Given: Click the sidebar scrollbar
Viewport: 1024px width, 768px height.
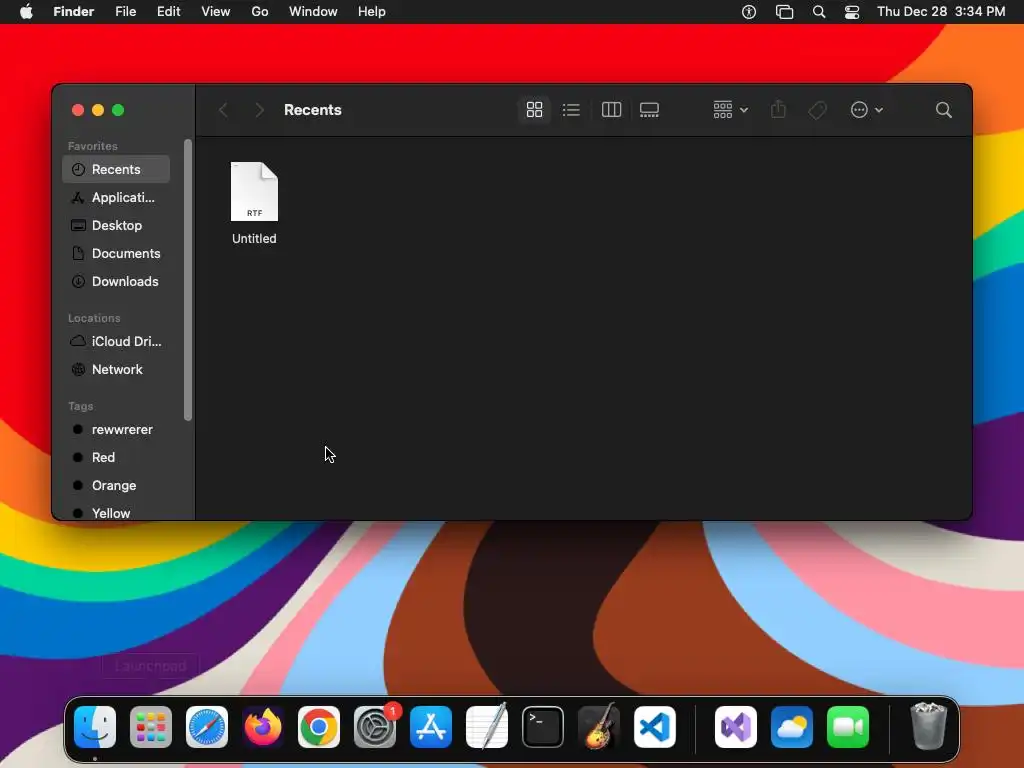Looking at the screenshot, I should (x=188, y=280).
